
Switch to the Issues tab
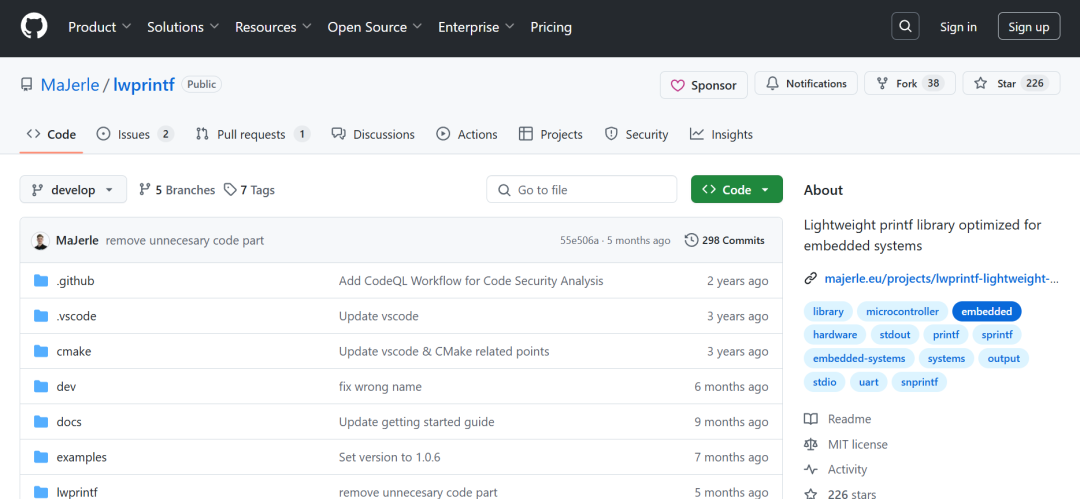(134, 134)
